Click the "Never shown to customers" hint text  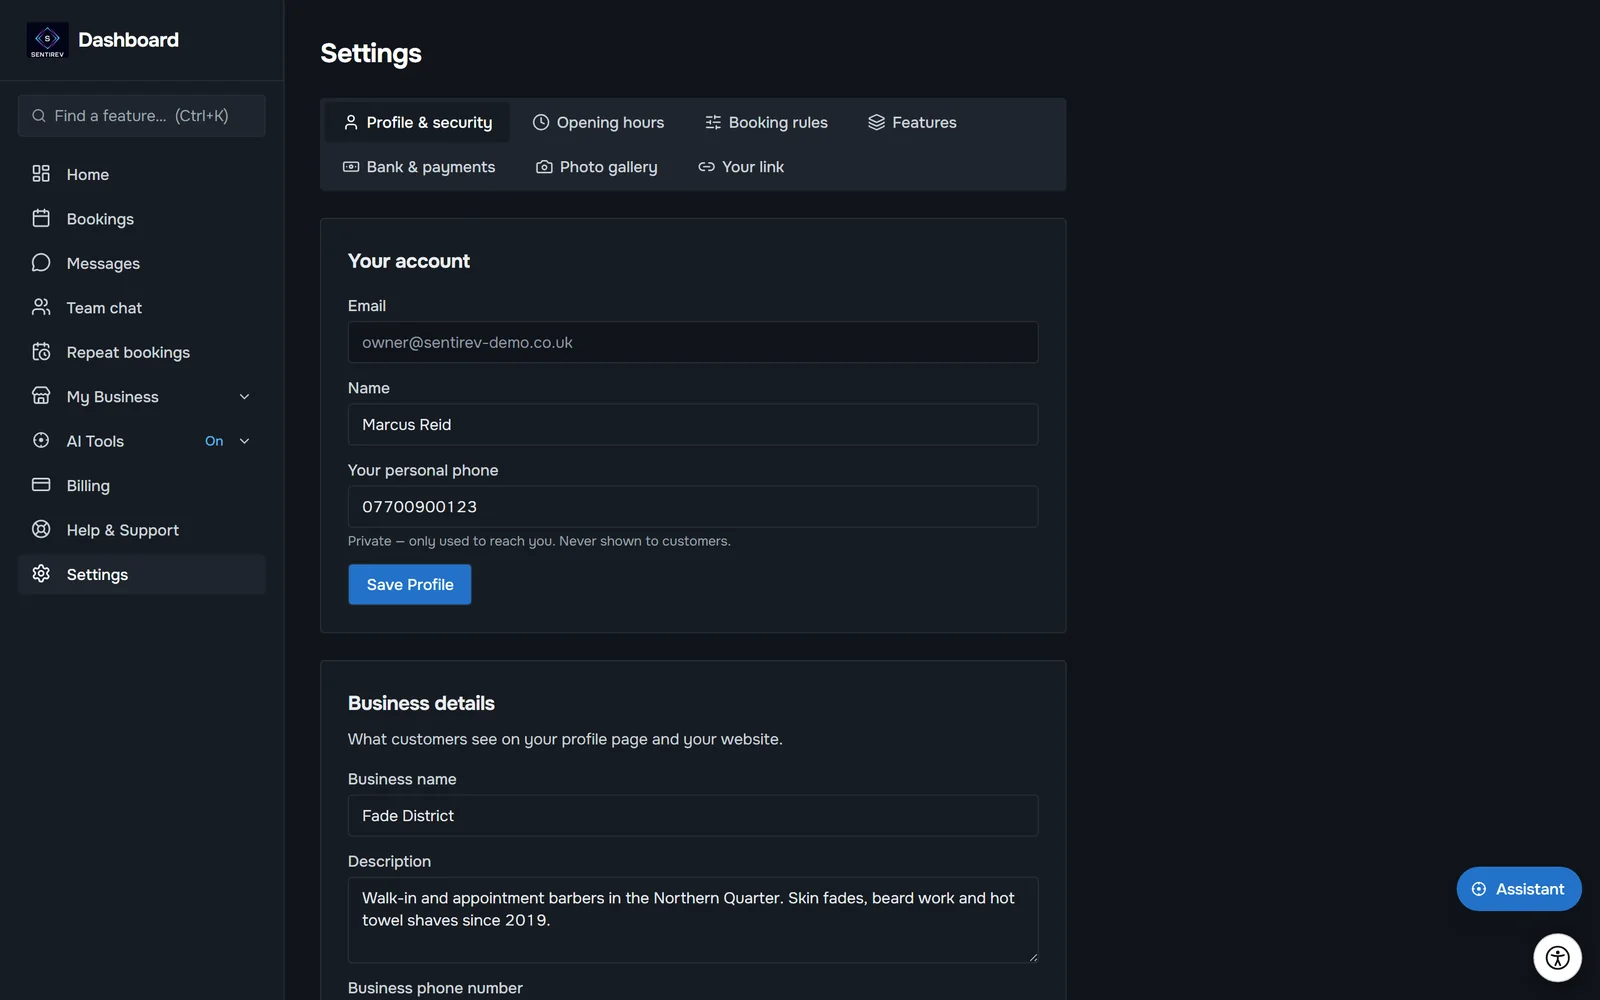(645, 541)
